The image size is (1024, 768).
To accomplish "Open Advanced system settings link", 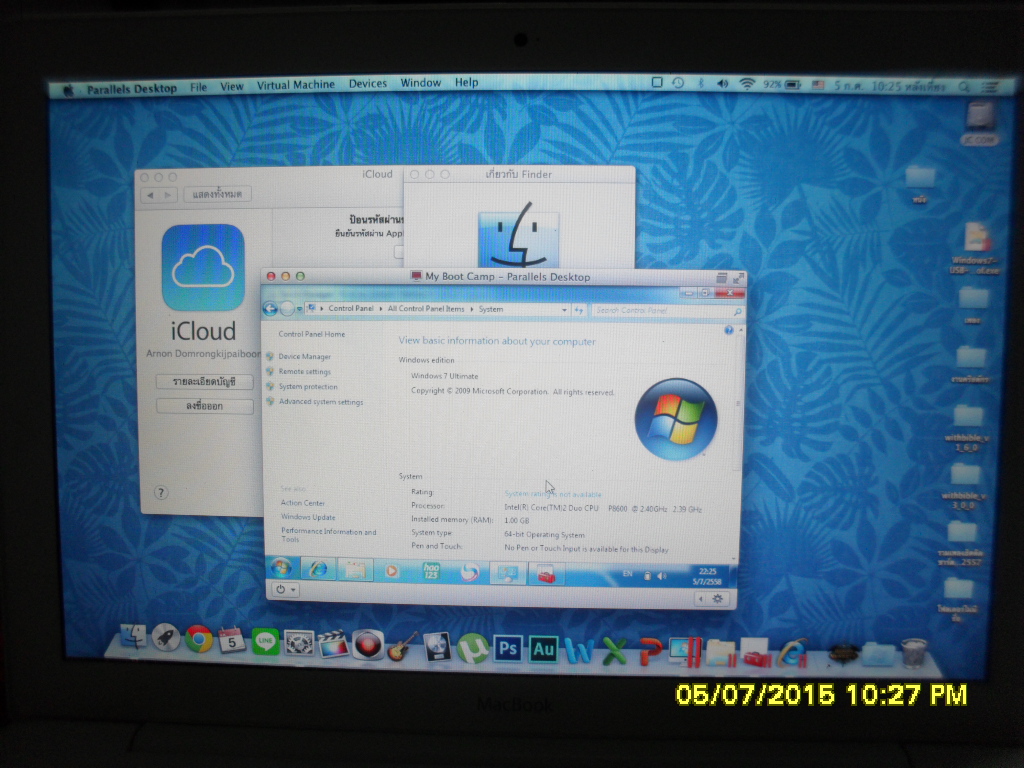I will pyautogui.click(x=321, y=402).
